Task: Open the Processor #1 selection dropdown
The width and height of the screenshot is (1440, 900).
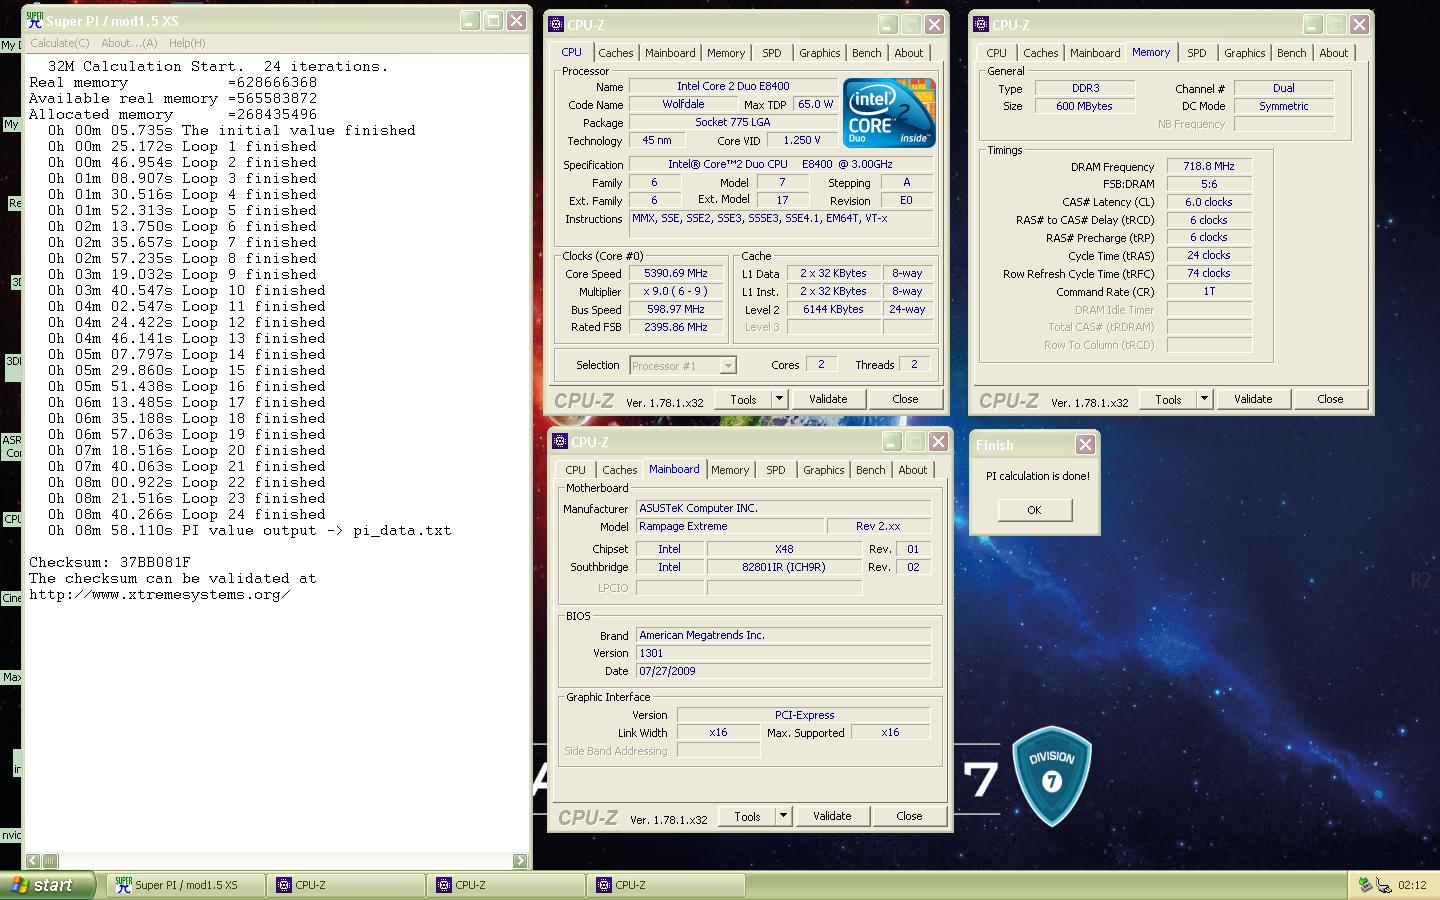Action: (683, 366)
